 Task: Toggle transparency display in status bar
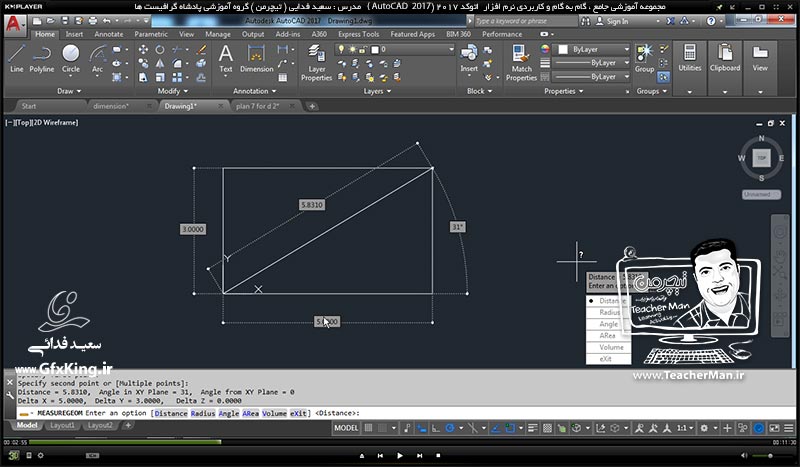point(547,428)
